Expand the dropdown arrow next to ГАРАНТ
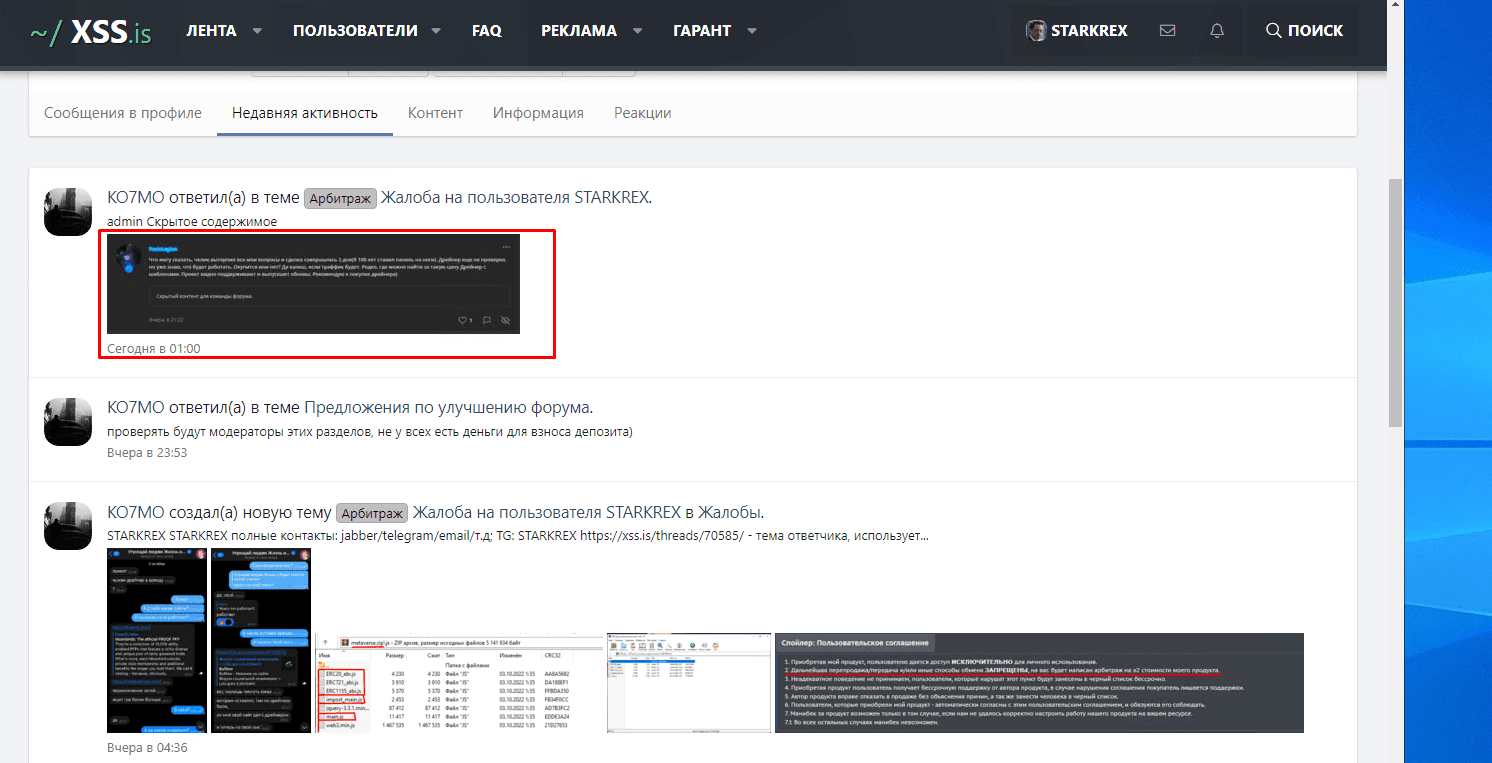Image resolution: width=1492 pixels, height=763 pixels. pyautogui.click(x=751, y=31)
